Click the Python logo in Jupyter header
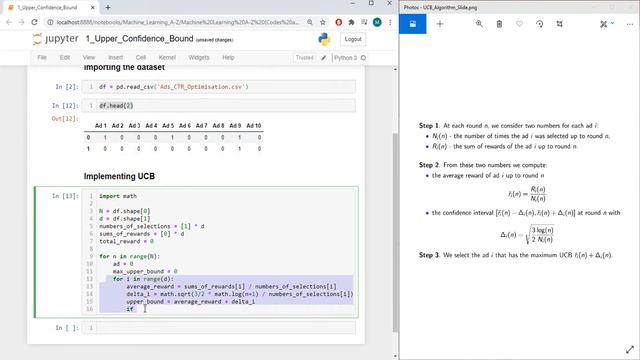The height and width of the screenshot is (360, 640). [x=324, y=39]
